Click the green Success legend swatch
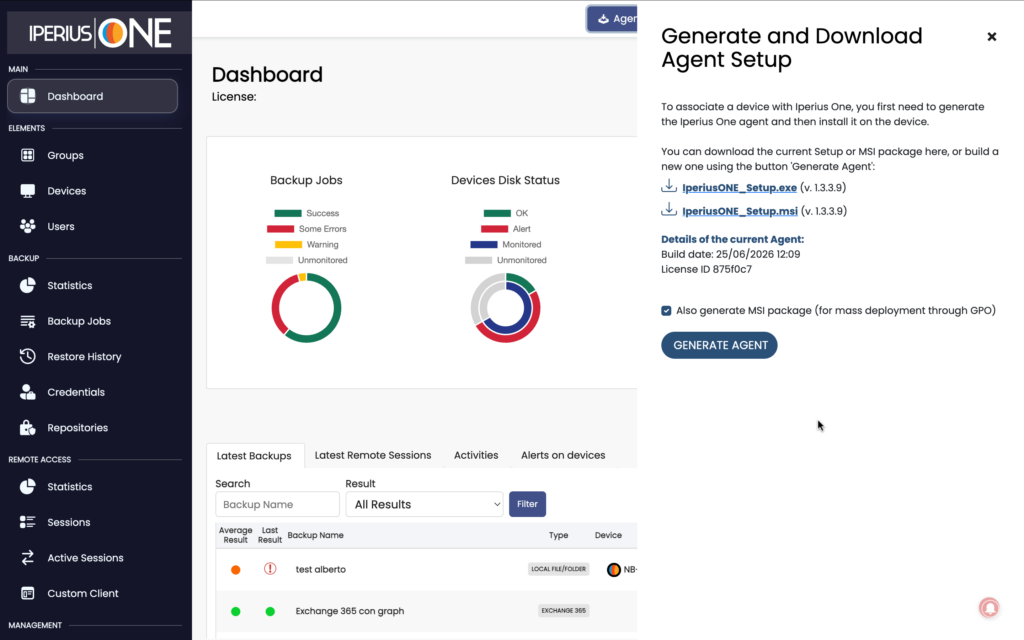Screen dimensions: 1024x640 [288, 213]
